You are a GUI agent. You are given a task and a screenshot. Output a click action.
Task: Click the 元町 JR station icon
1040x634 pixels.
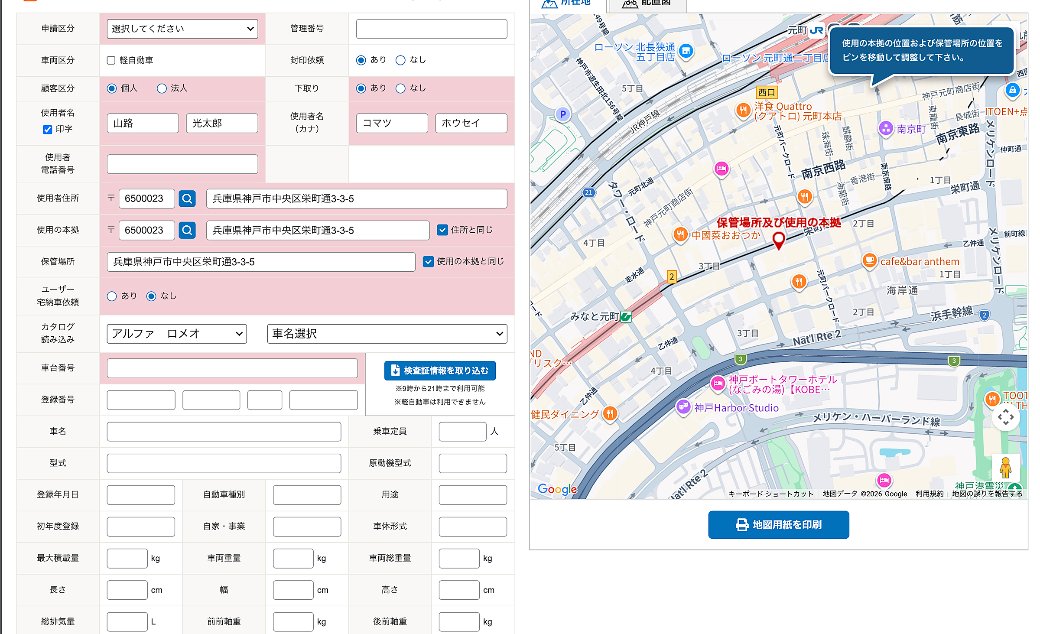click(x=816, y=30)
